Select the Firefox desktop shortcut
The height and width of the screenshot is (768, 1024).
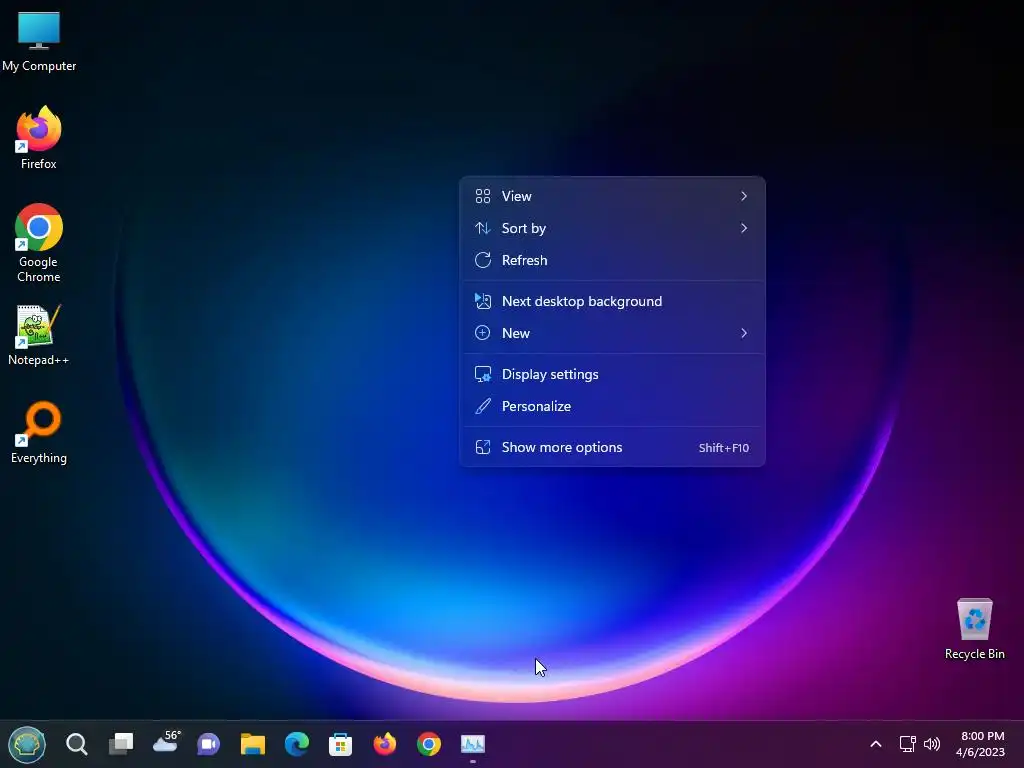(39, 138)
